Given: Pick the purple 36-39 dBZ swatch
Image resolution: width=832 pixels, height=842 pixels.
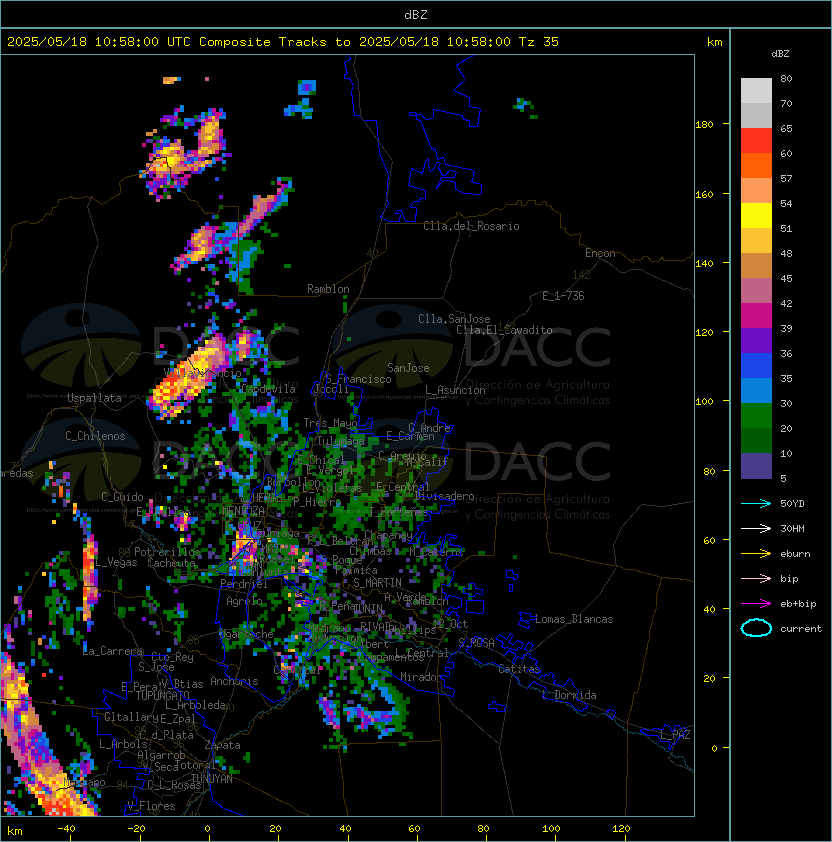Looking at the screenshot, I should coord(756,341).
